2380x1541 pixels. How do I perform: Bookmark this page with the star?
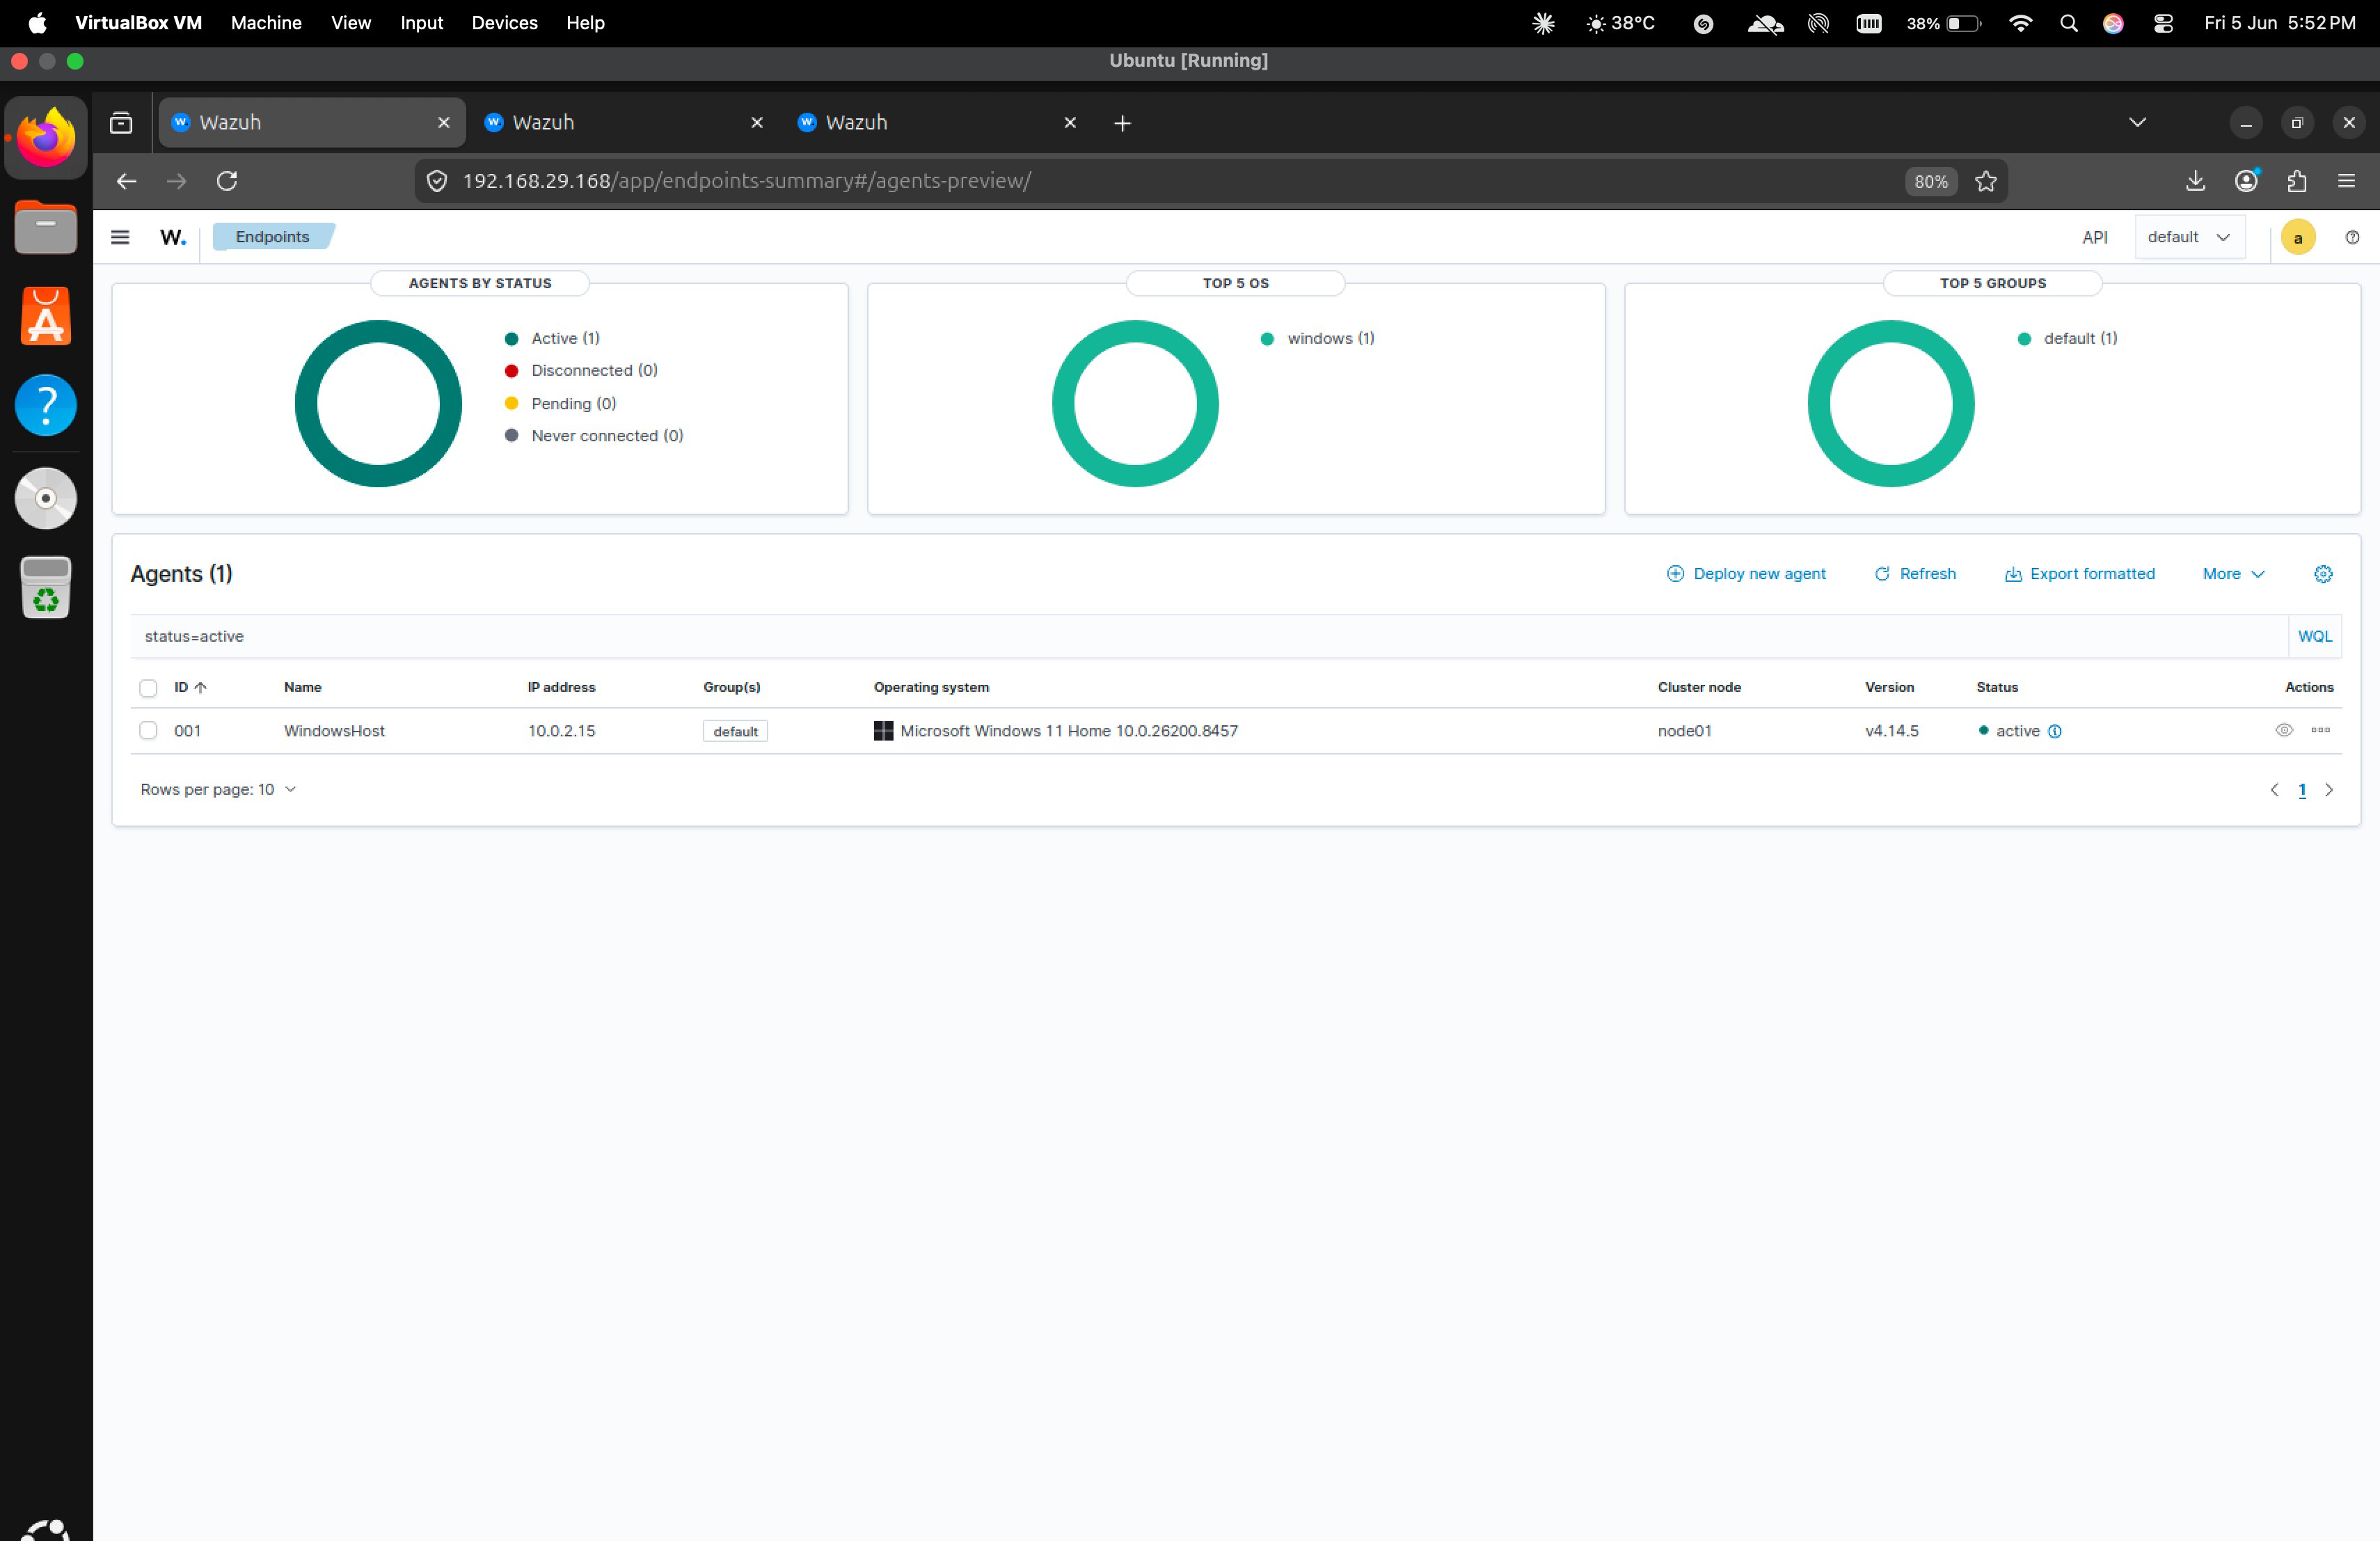tap(1986, 181)
